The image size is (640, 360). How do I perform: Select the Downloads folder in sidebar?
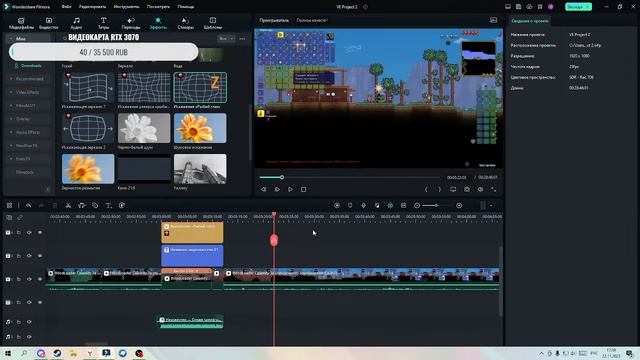point(28,66)
